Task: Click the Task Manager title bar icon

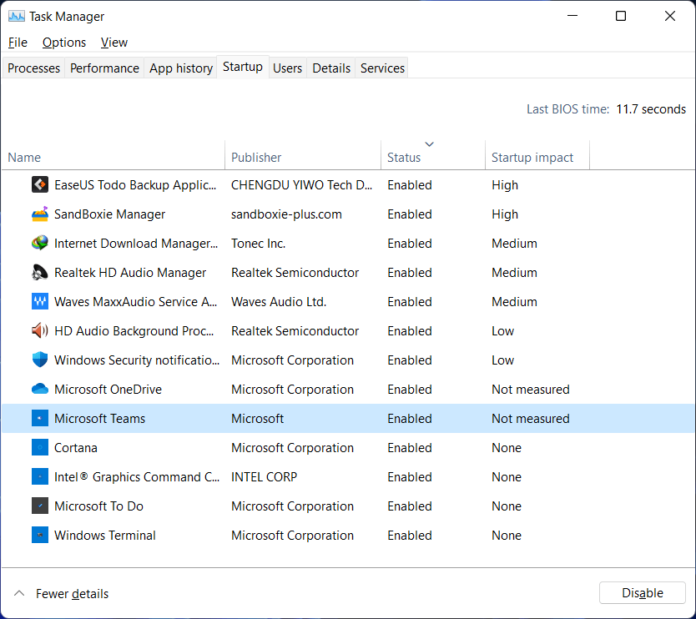Action: pos(16,16)
